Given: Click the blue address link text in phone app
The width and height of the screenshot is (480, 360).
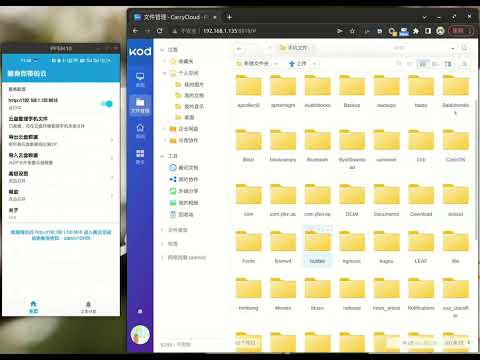Looking at the screenshot, I should tap(61, 235).
